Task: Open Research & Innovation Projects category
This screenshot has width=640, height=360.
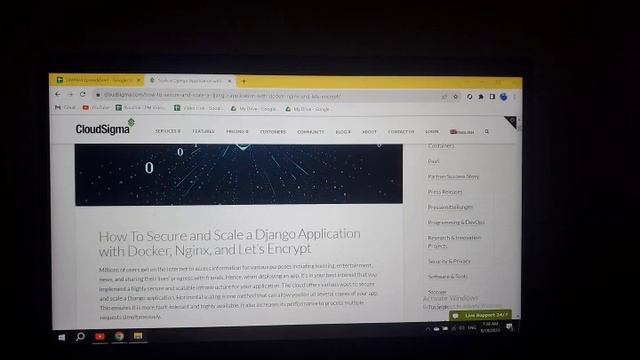Action: [454, 241]
